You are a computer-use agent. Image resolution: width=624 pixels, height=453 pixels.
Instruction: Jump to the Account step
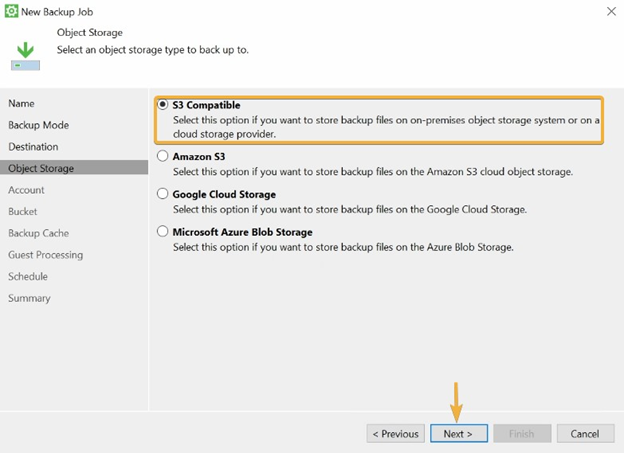(26, 190)
